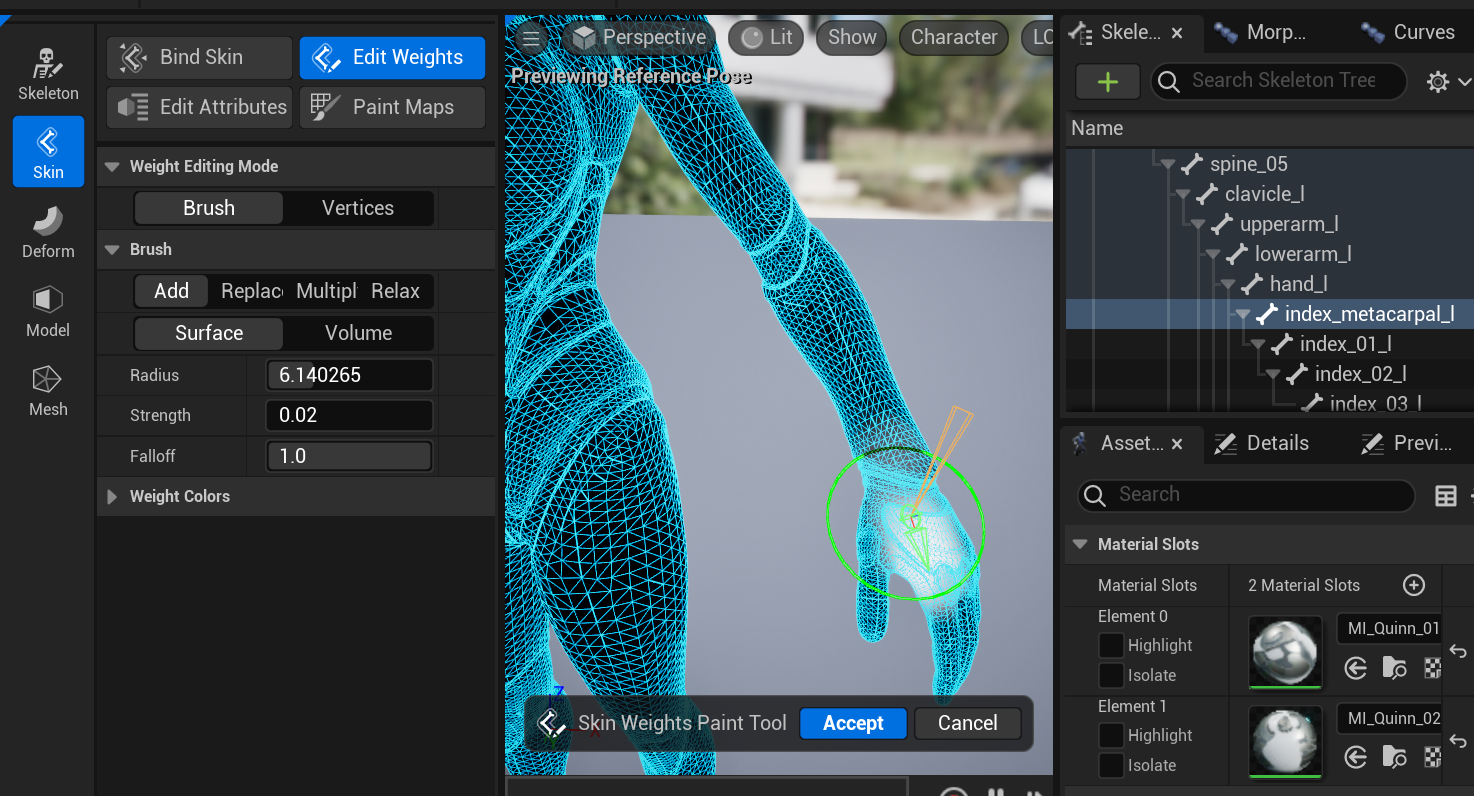
Task: Open the MI_Quinn_02 material dropdown
Action: (x=1389, y=718)
